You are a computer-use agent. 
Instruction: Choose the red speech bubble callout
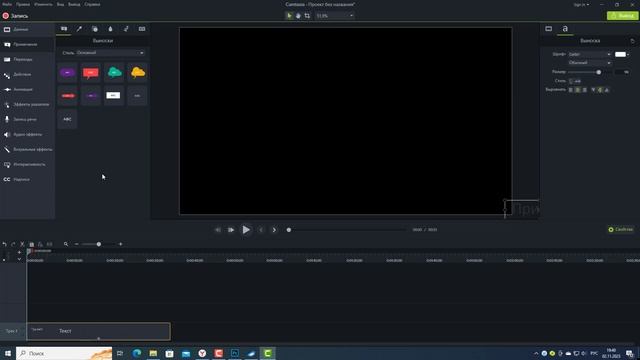click(91, 73)
